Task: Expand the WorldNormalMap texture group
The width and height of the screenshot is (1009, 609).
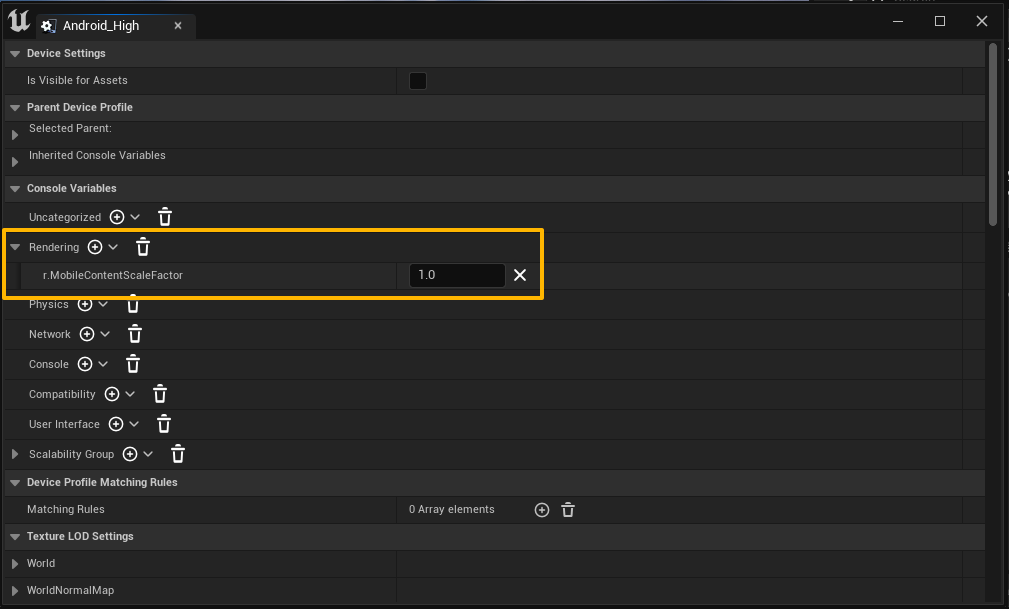Action: [x=15, y=591]
